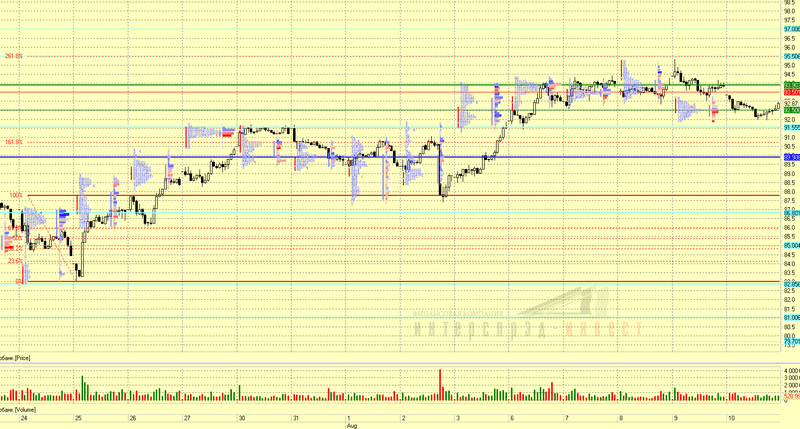Viewport: 800px width, 429px height.
Task: Click the 92.0 price axis label
Action: (790, 120)
